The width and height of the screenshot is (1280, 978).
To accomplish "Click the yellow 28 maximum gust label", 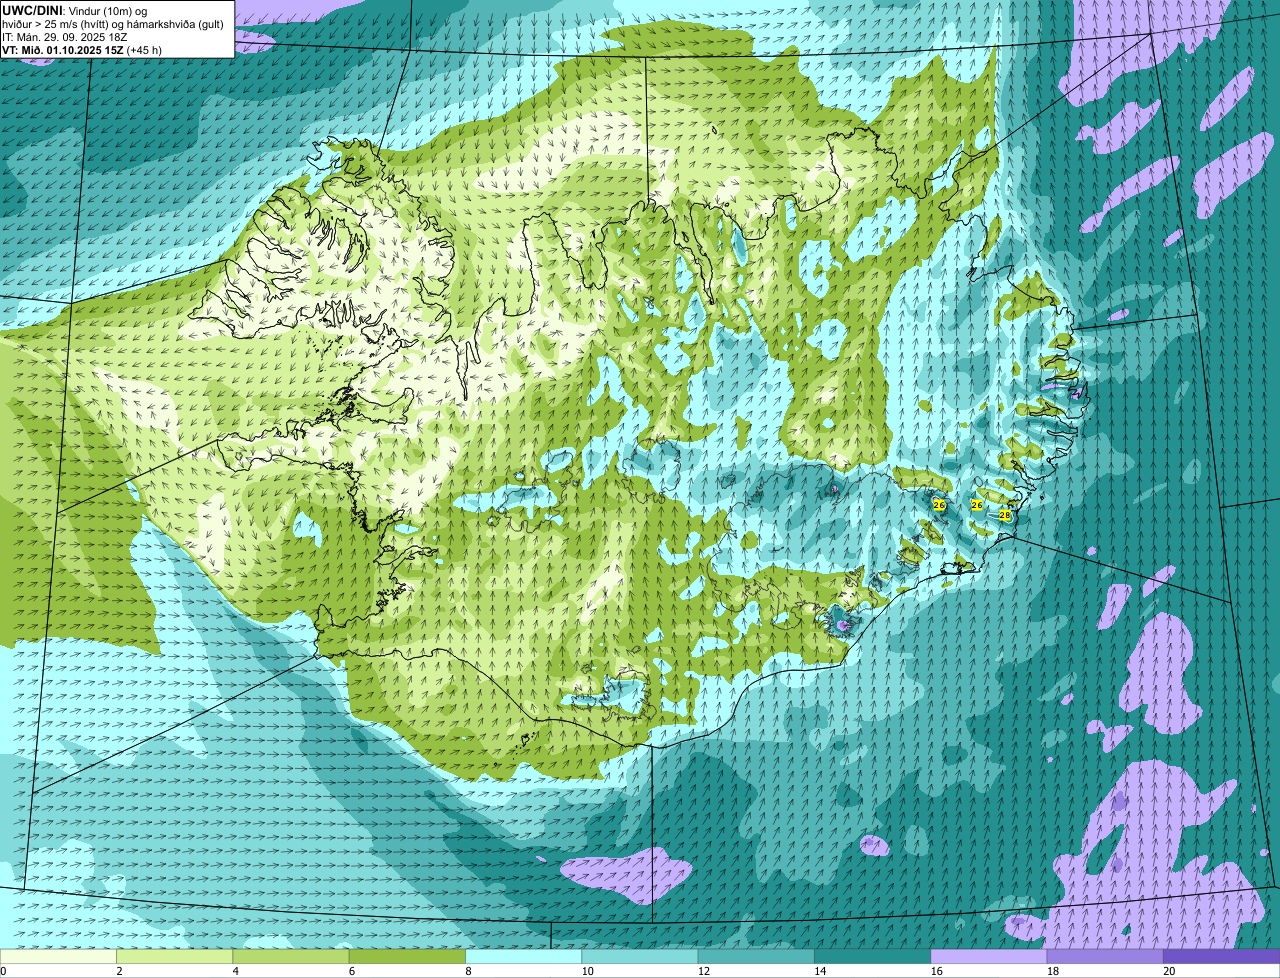I will [1005, 515].
